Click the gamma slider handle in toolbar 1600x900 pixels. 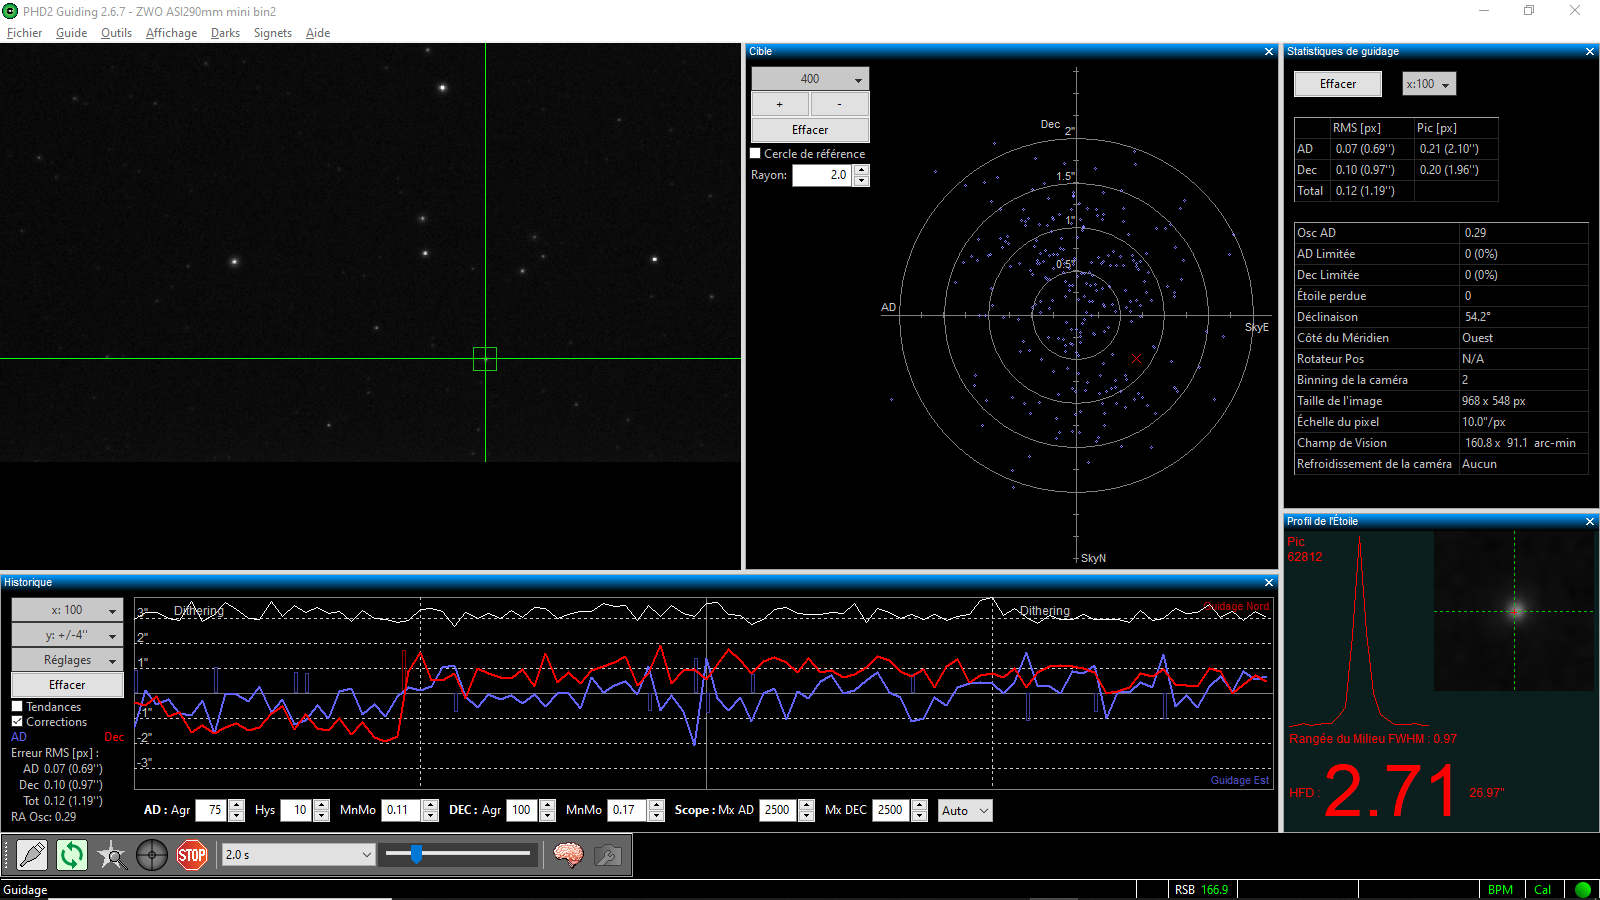click(x=416, y=854)
